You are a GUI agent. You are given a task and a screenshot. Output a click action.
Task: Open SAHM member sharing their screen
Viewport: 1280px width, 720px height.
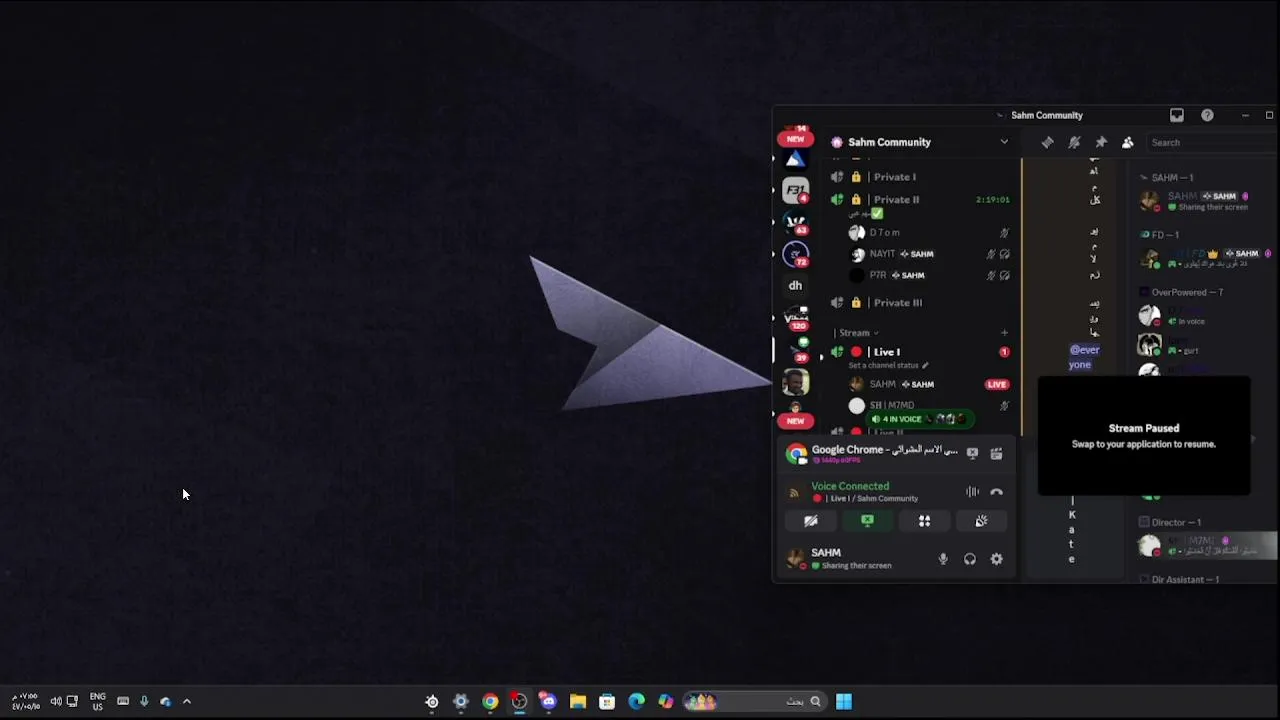(1206, 201)
